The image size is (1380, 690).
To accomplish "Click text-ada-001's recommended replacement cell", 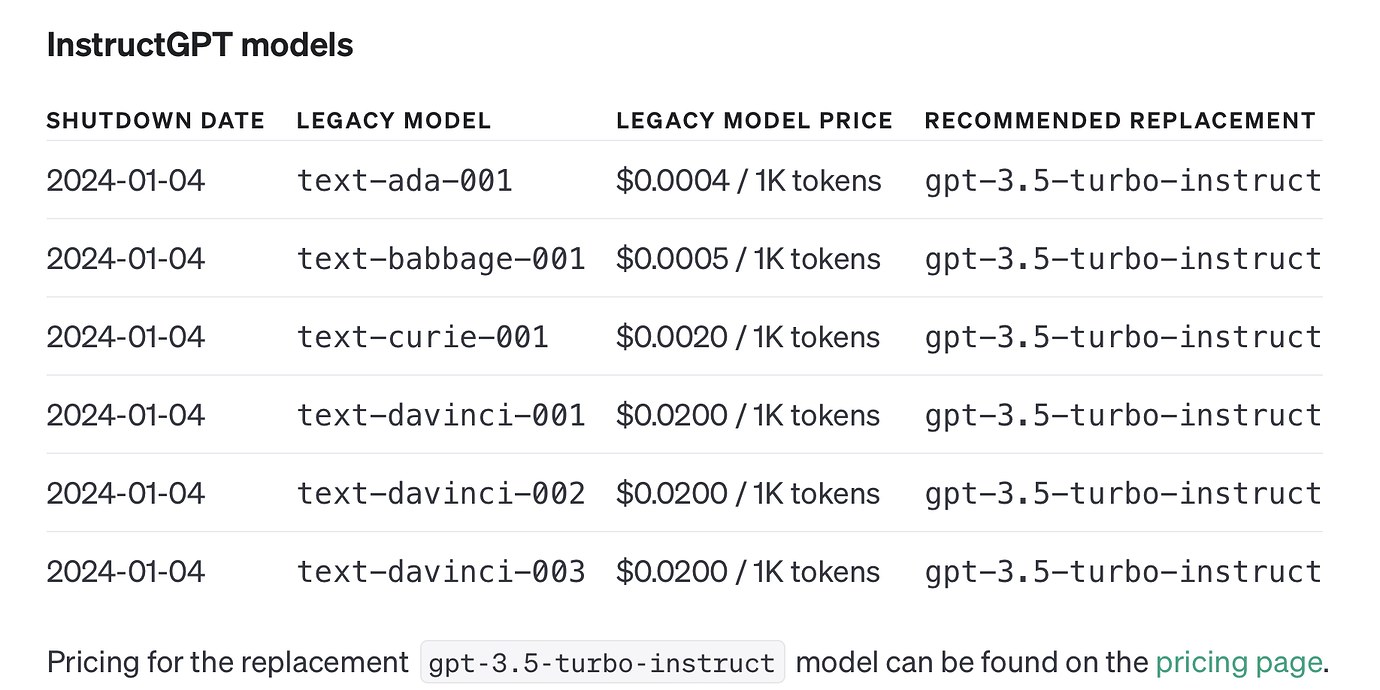I will coord(1123,181).
